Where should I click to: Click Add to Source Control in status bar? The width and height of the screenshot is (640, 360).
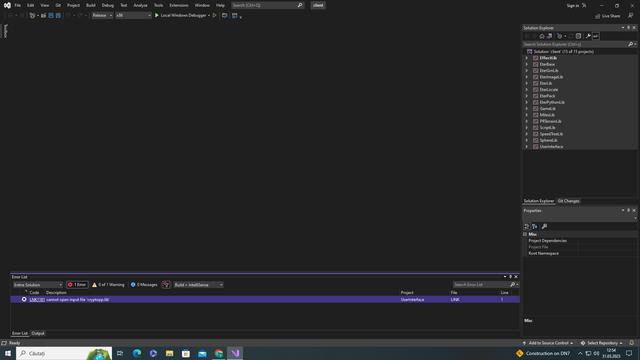(x=548, y=343)
